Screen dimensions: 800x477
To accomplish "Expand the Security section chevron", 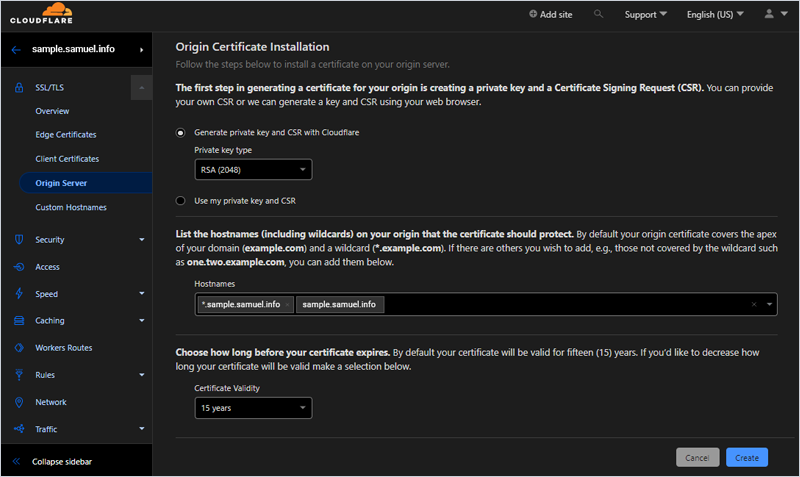I will [x=142, y=239].
